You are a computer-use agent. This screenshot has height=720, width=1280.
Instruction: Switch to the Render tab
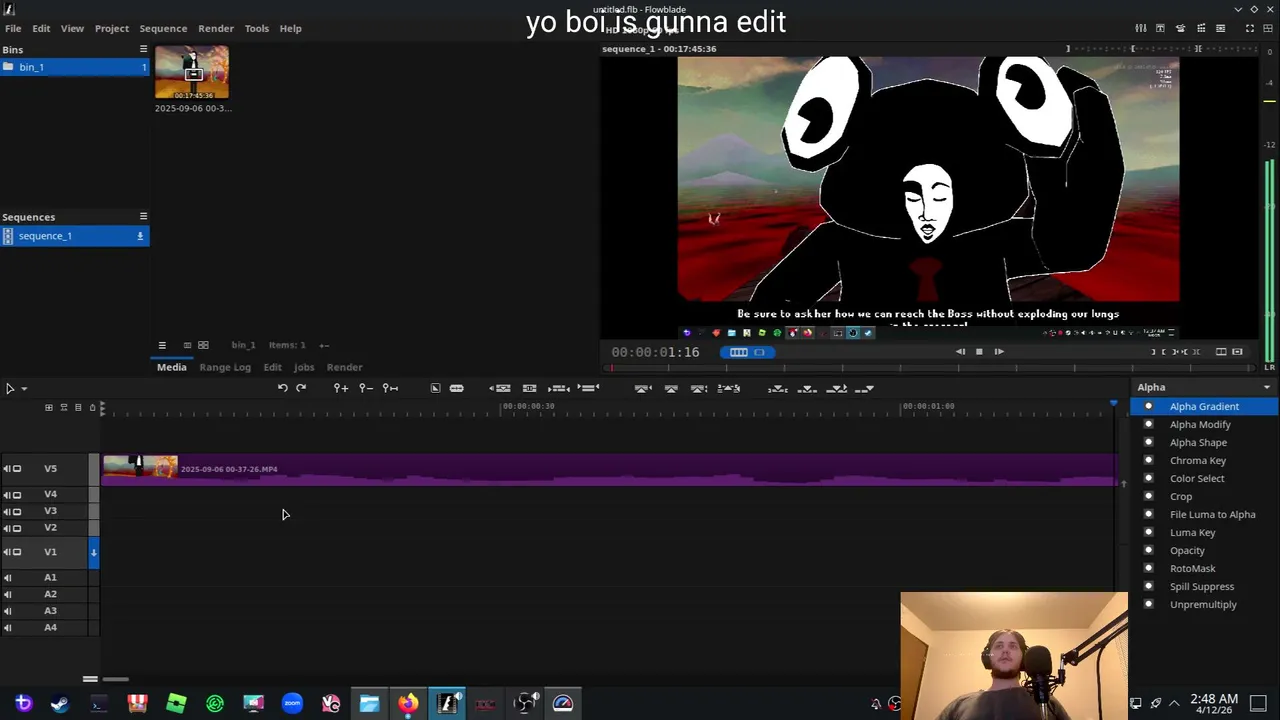pos(345,367)
